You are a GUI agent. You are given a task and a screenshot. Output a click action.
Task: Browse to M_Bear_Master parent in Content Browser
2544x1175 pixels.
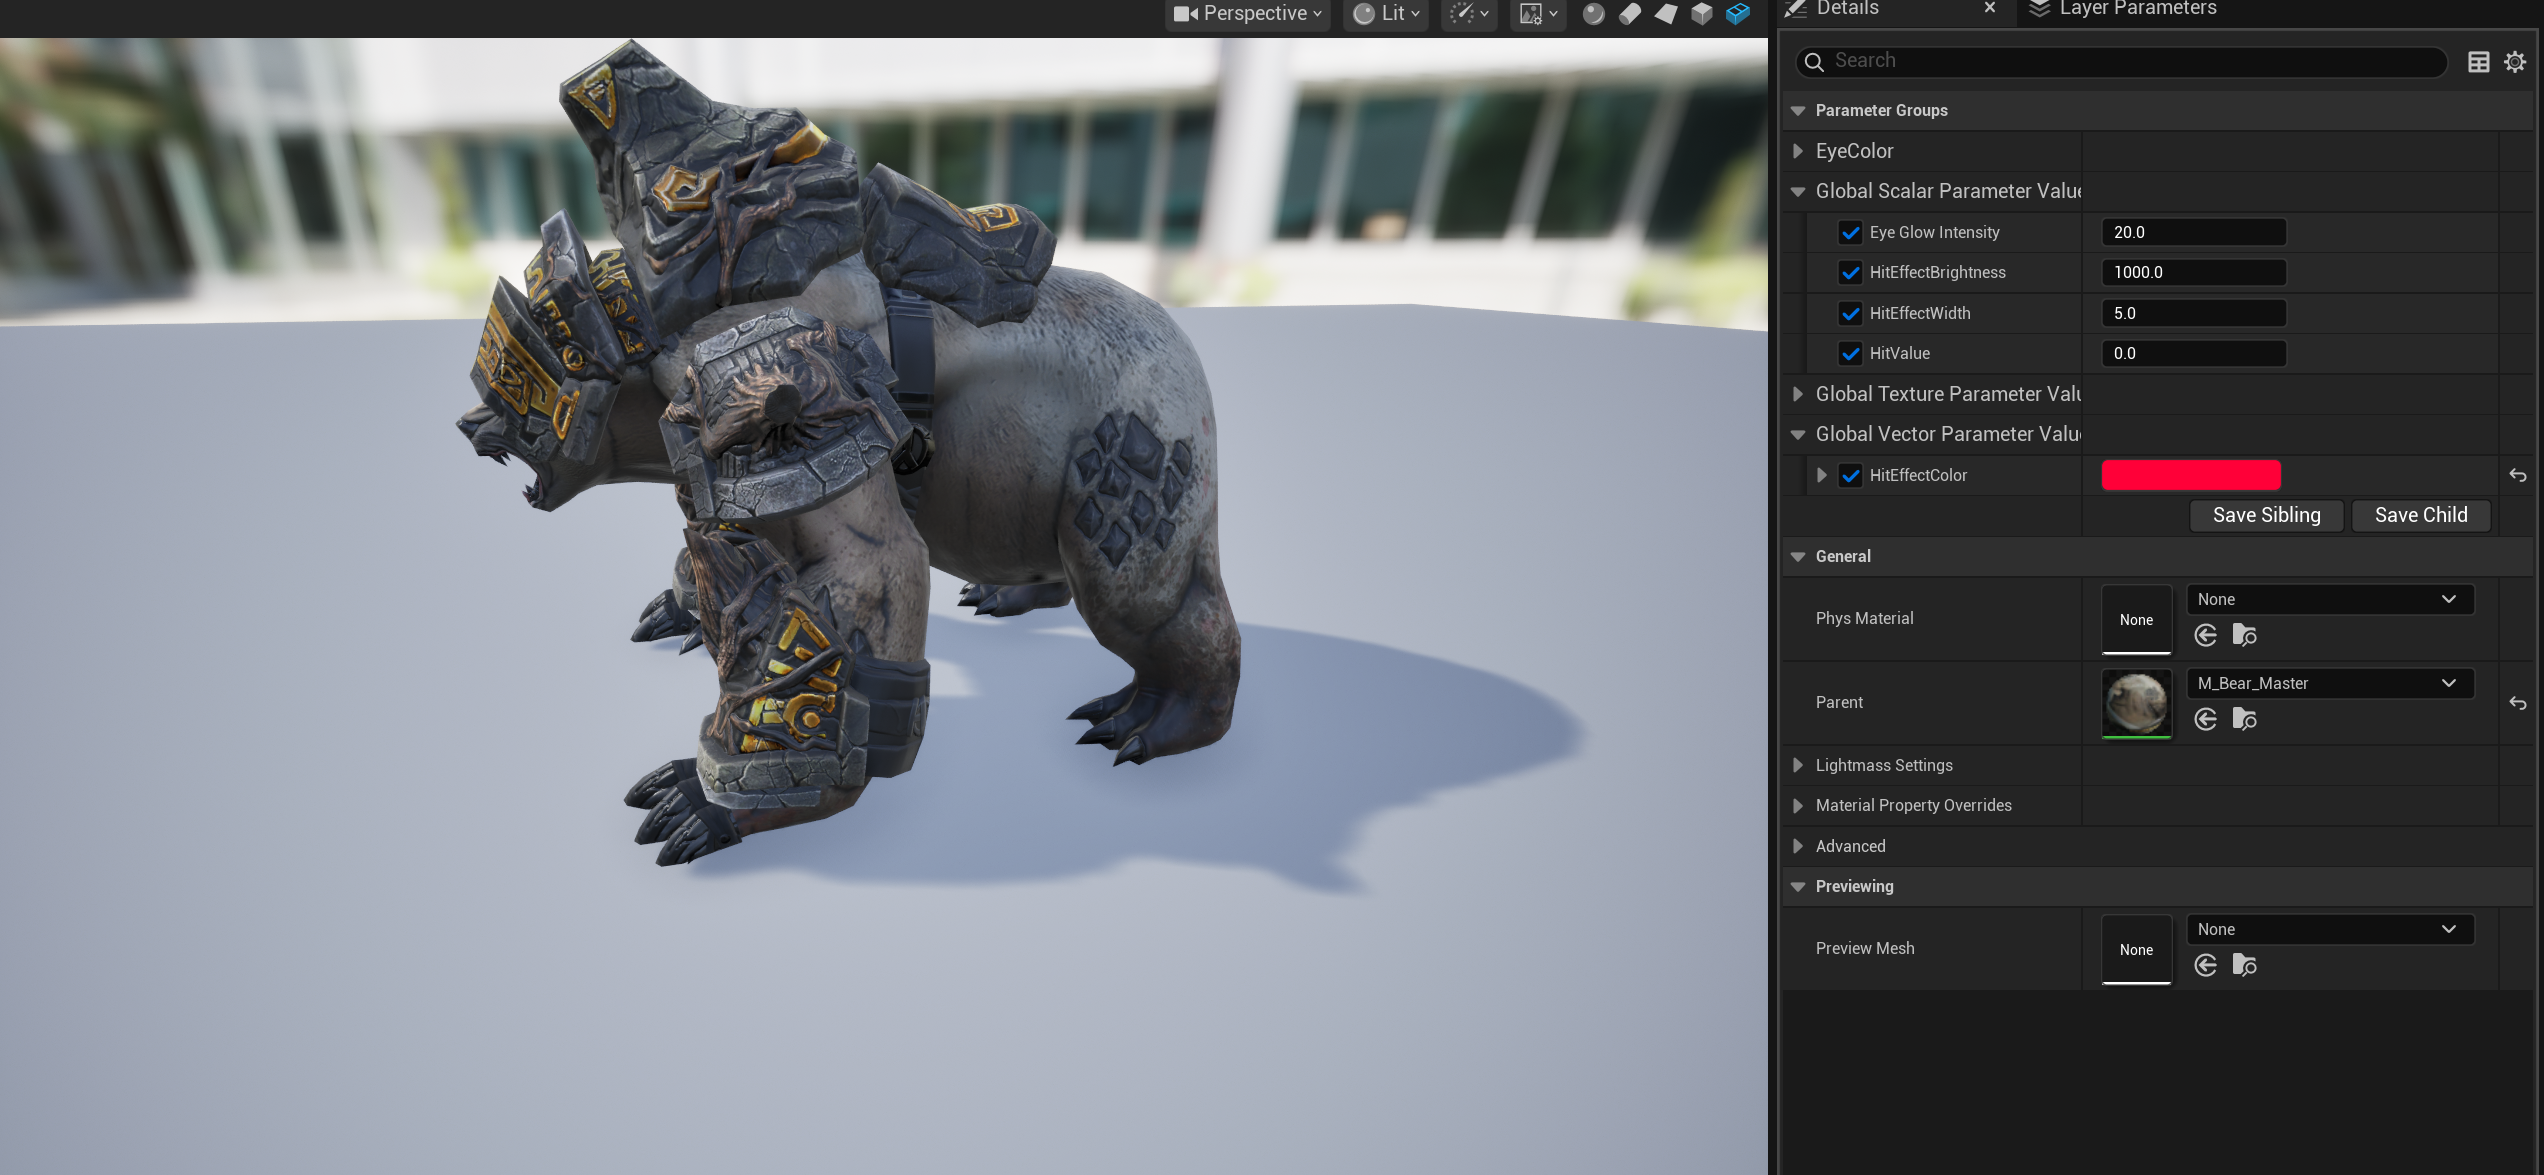pos(2244,719)
